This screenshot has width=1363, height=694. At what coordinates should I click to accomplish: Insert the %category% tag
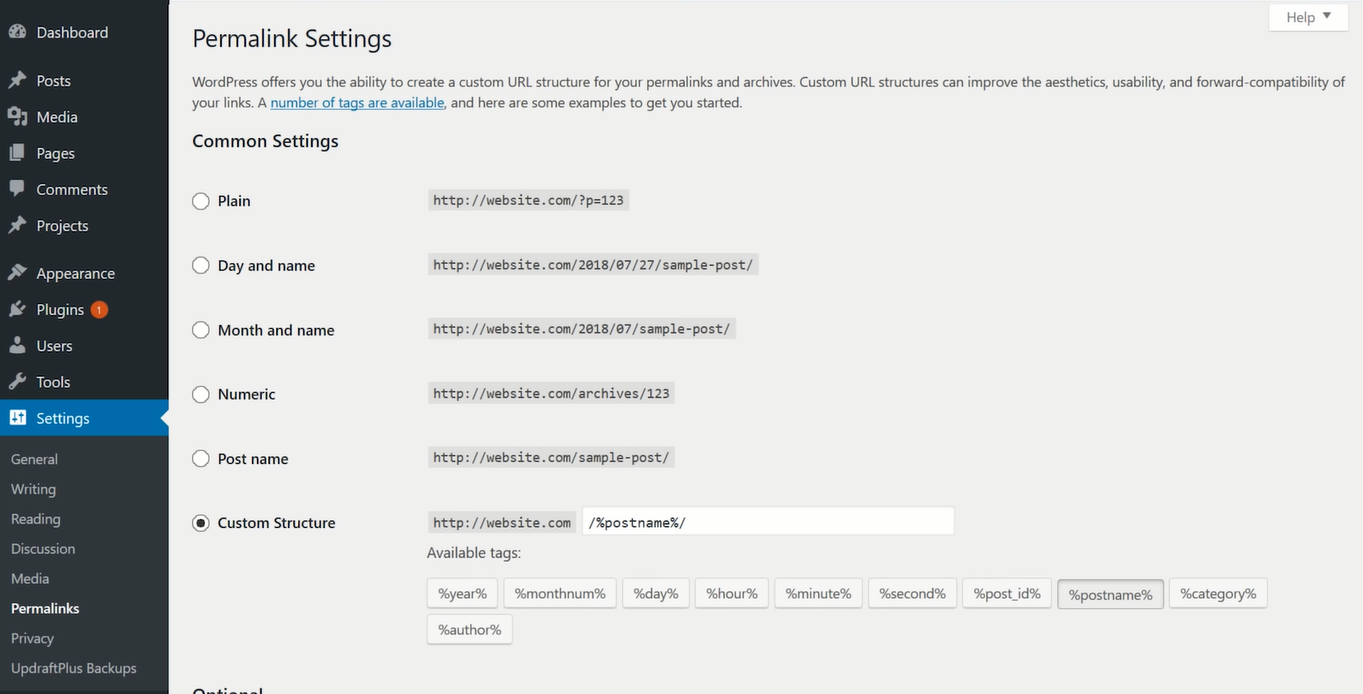click(x=1218, y=593)
